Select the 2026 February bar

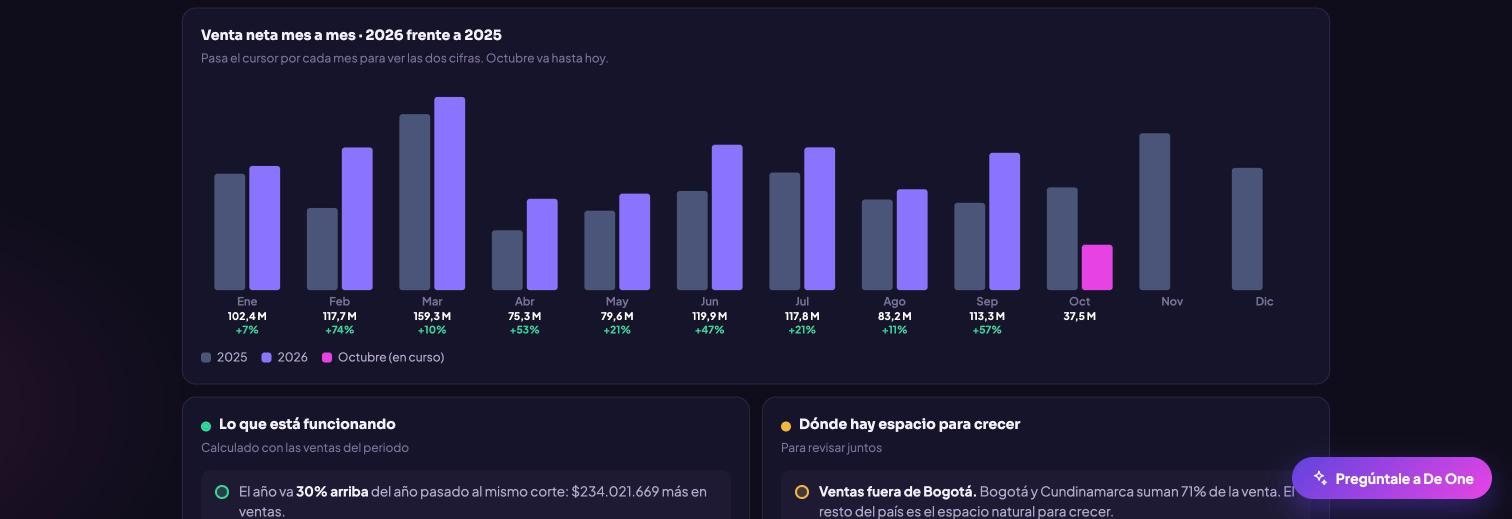coord(357,219)
